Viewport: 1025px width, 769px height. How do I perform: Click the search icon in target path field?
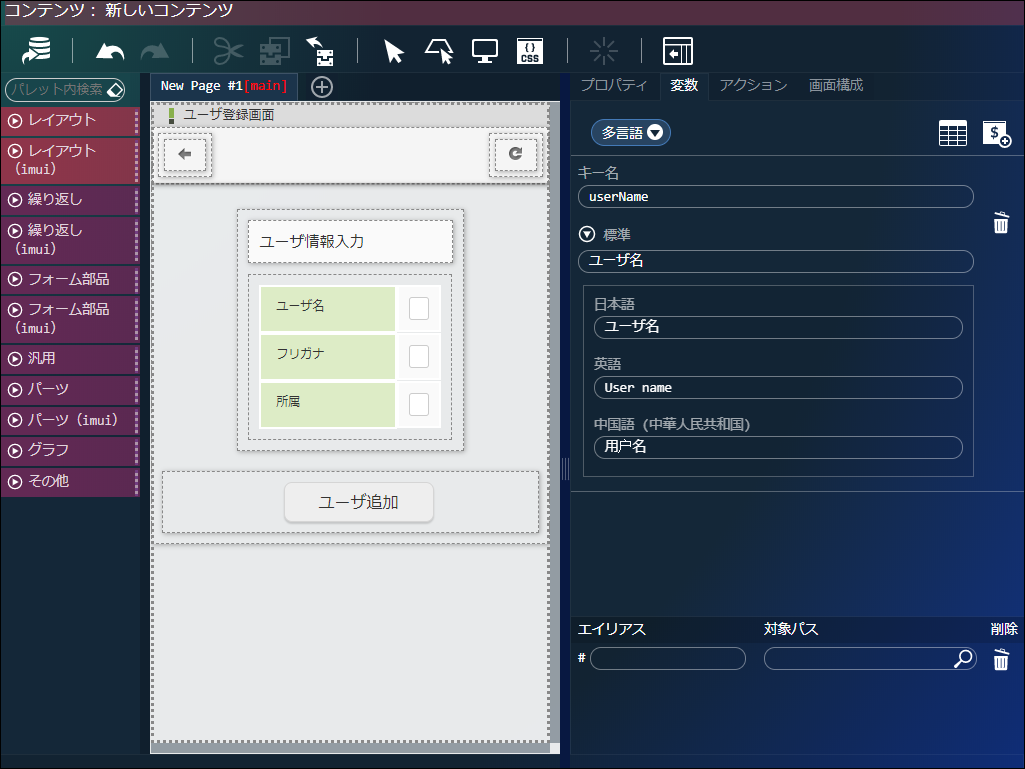(x=962, y=658)
